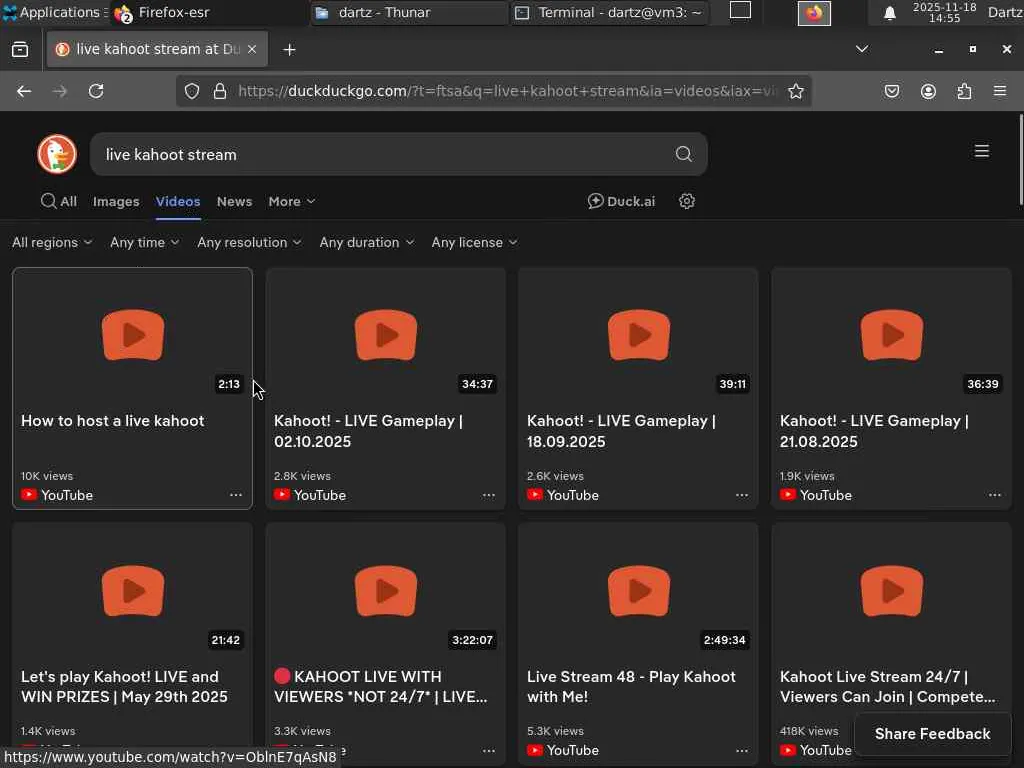Reload the current page

point(96,91)
